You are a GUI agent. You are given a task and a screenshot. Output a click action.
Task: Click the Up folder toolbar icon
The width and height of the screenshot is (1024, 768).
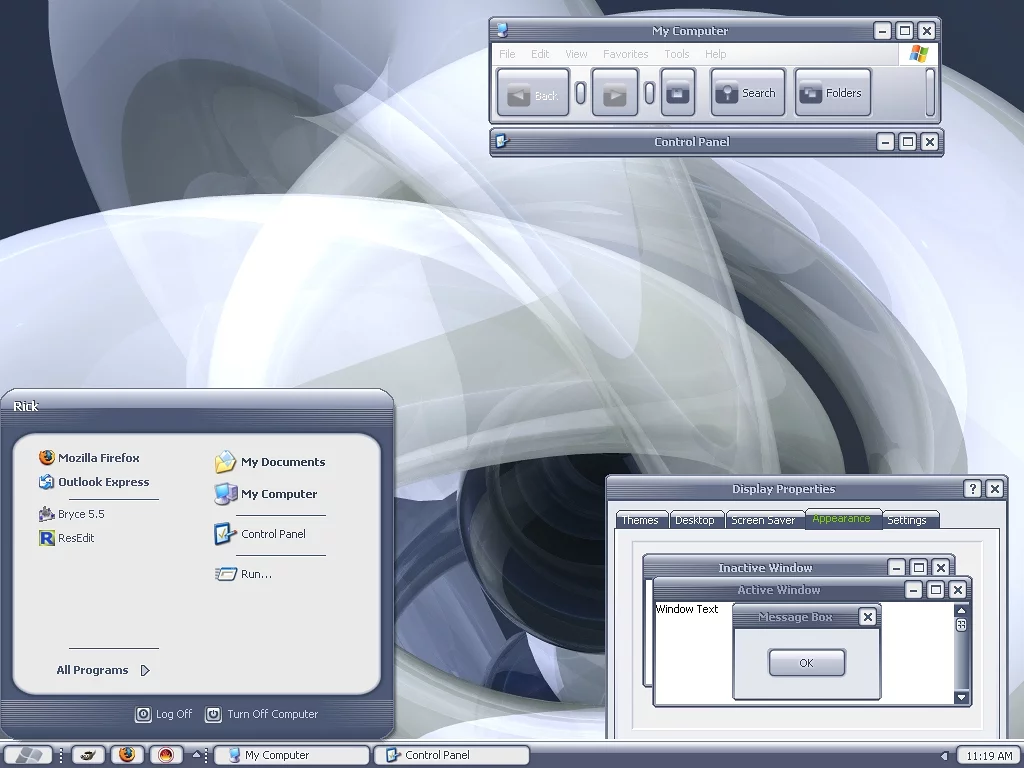(x=677, y=93)
